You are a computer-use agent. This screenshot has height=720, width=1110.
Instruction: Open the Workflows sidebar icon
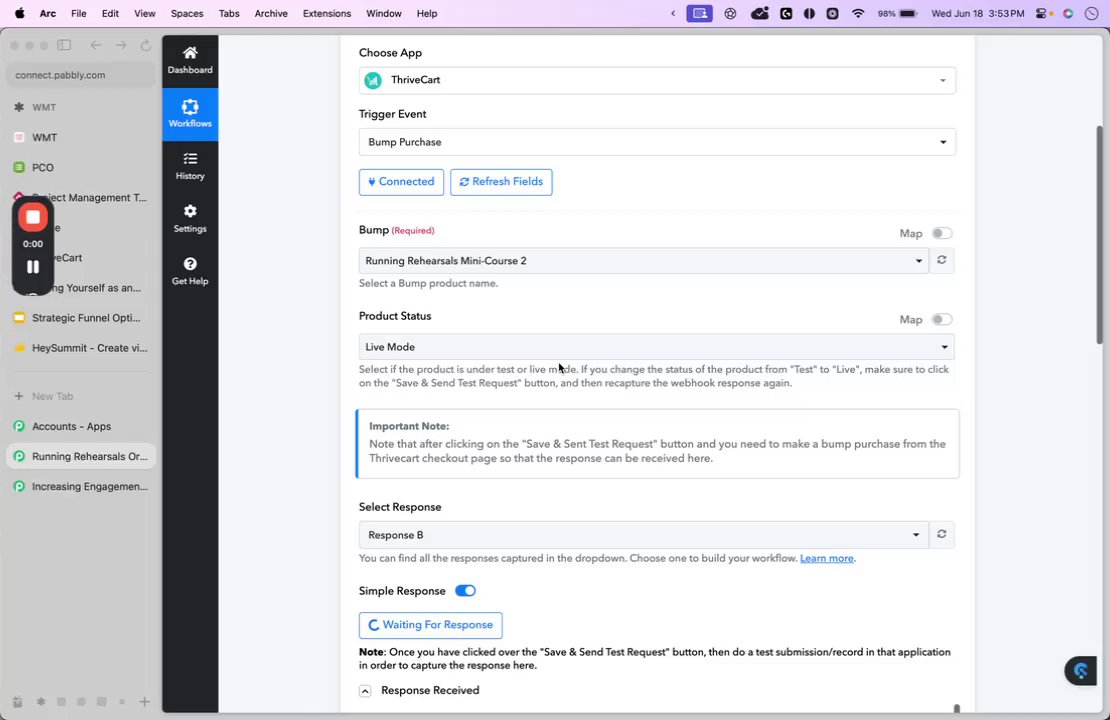coord(190,107)
